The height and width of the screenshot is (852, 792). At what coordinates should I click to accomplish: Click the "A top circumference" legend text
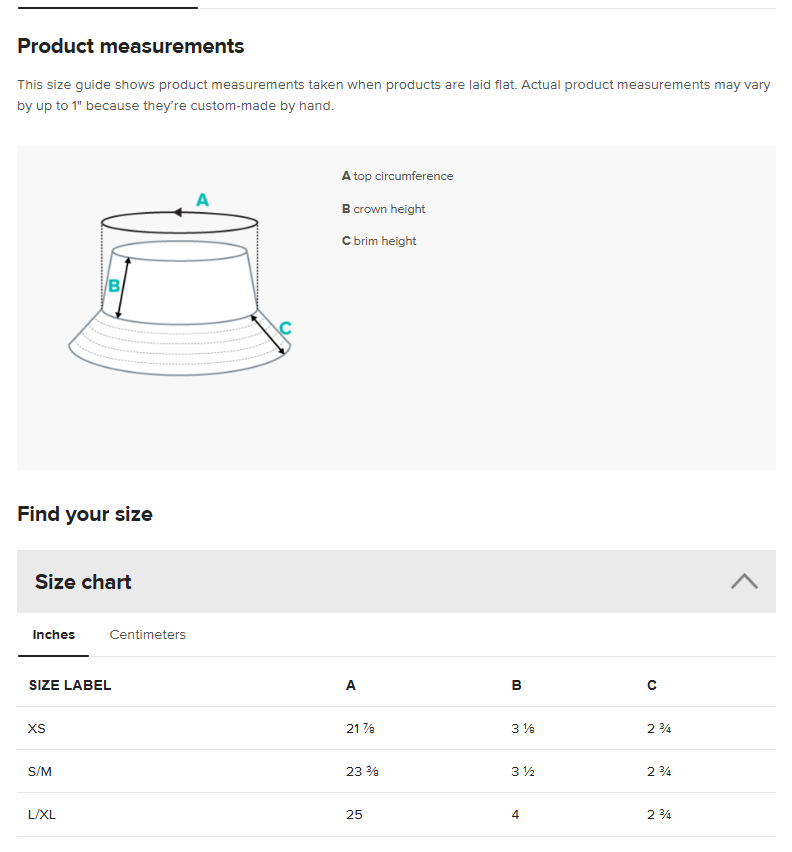397,176
